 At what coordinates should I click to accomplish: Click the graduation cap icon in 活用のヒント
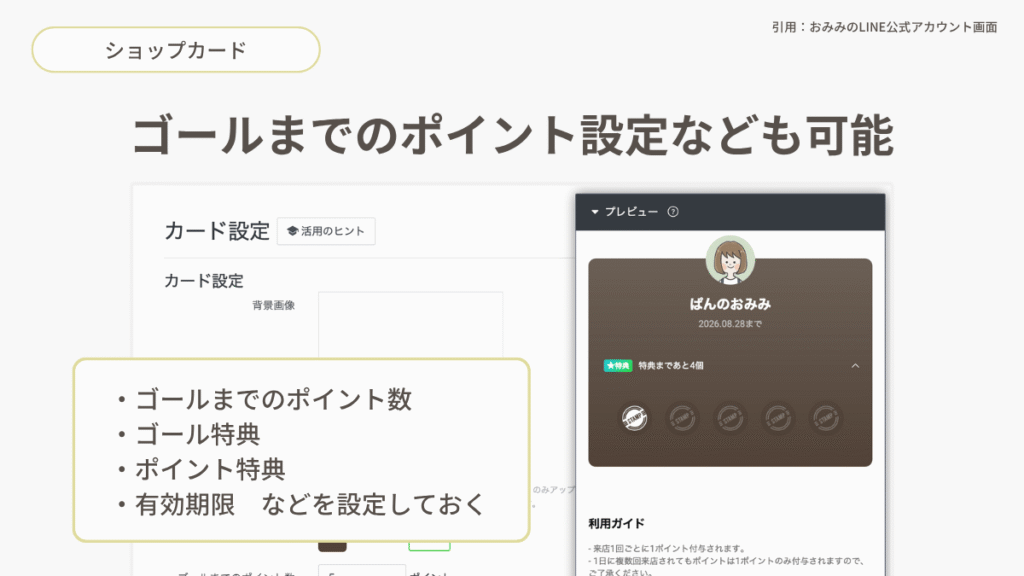(293, 231)
